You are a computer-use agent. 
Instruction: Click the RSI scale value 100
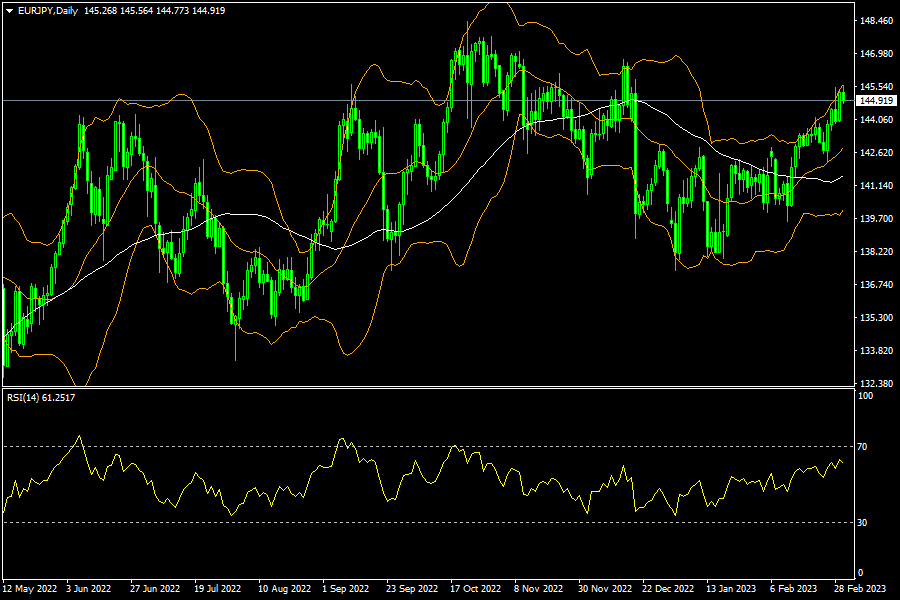pyautogui.click(x=865, y=396)
